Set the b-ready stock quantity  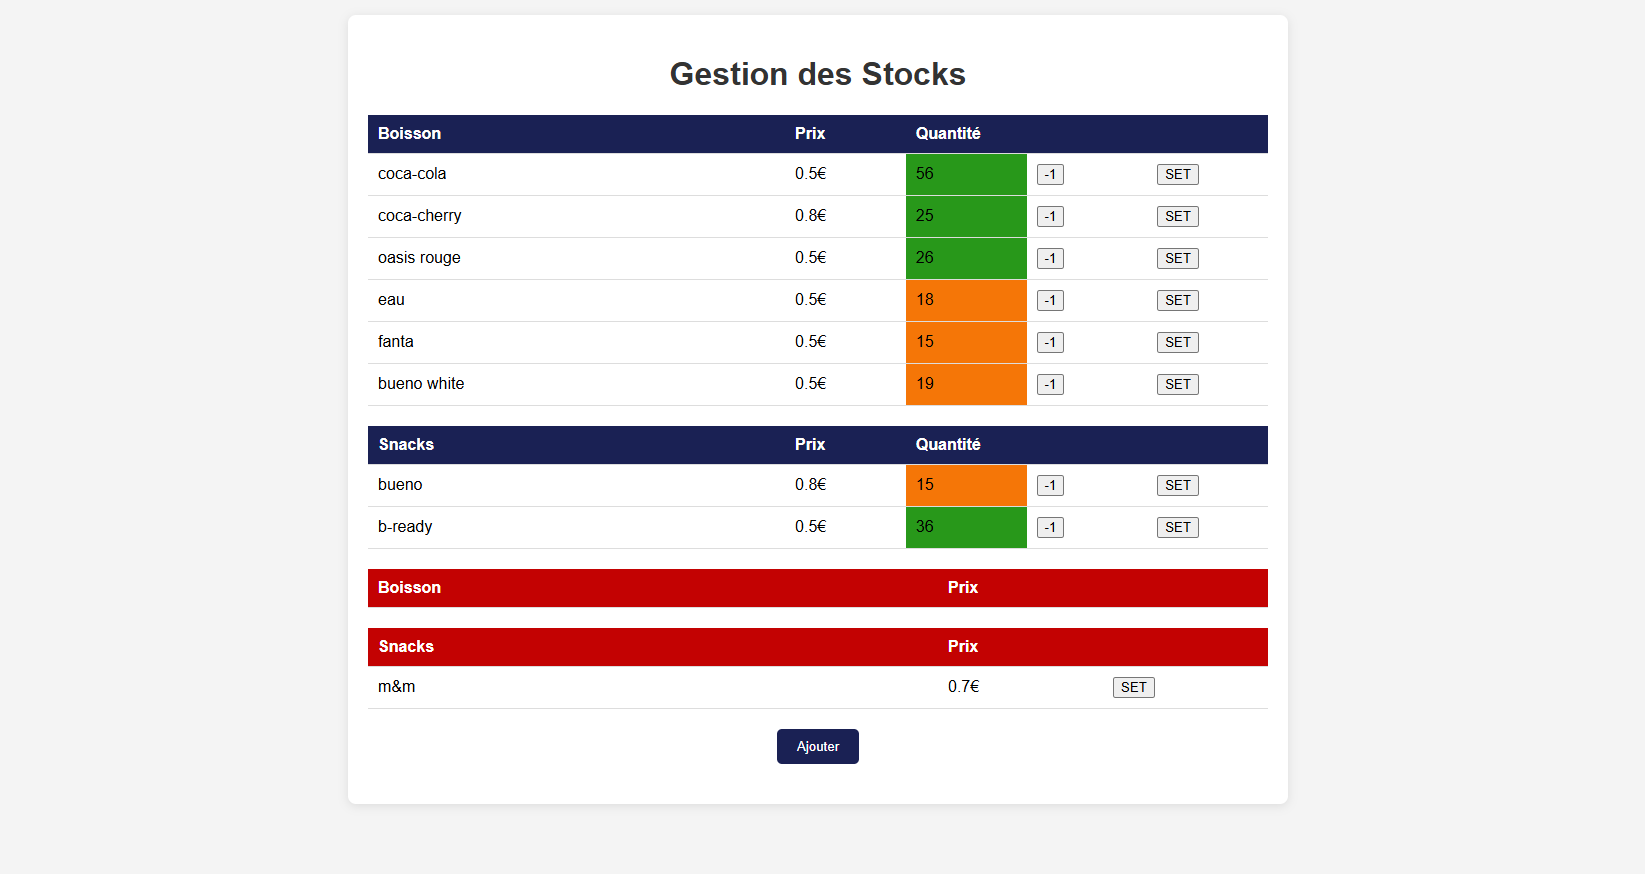1177,528
